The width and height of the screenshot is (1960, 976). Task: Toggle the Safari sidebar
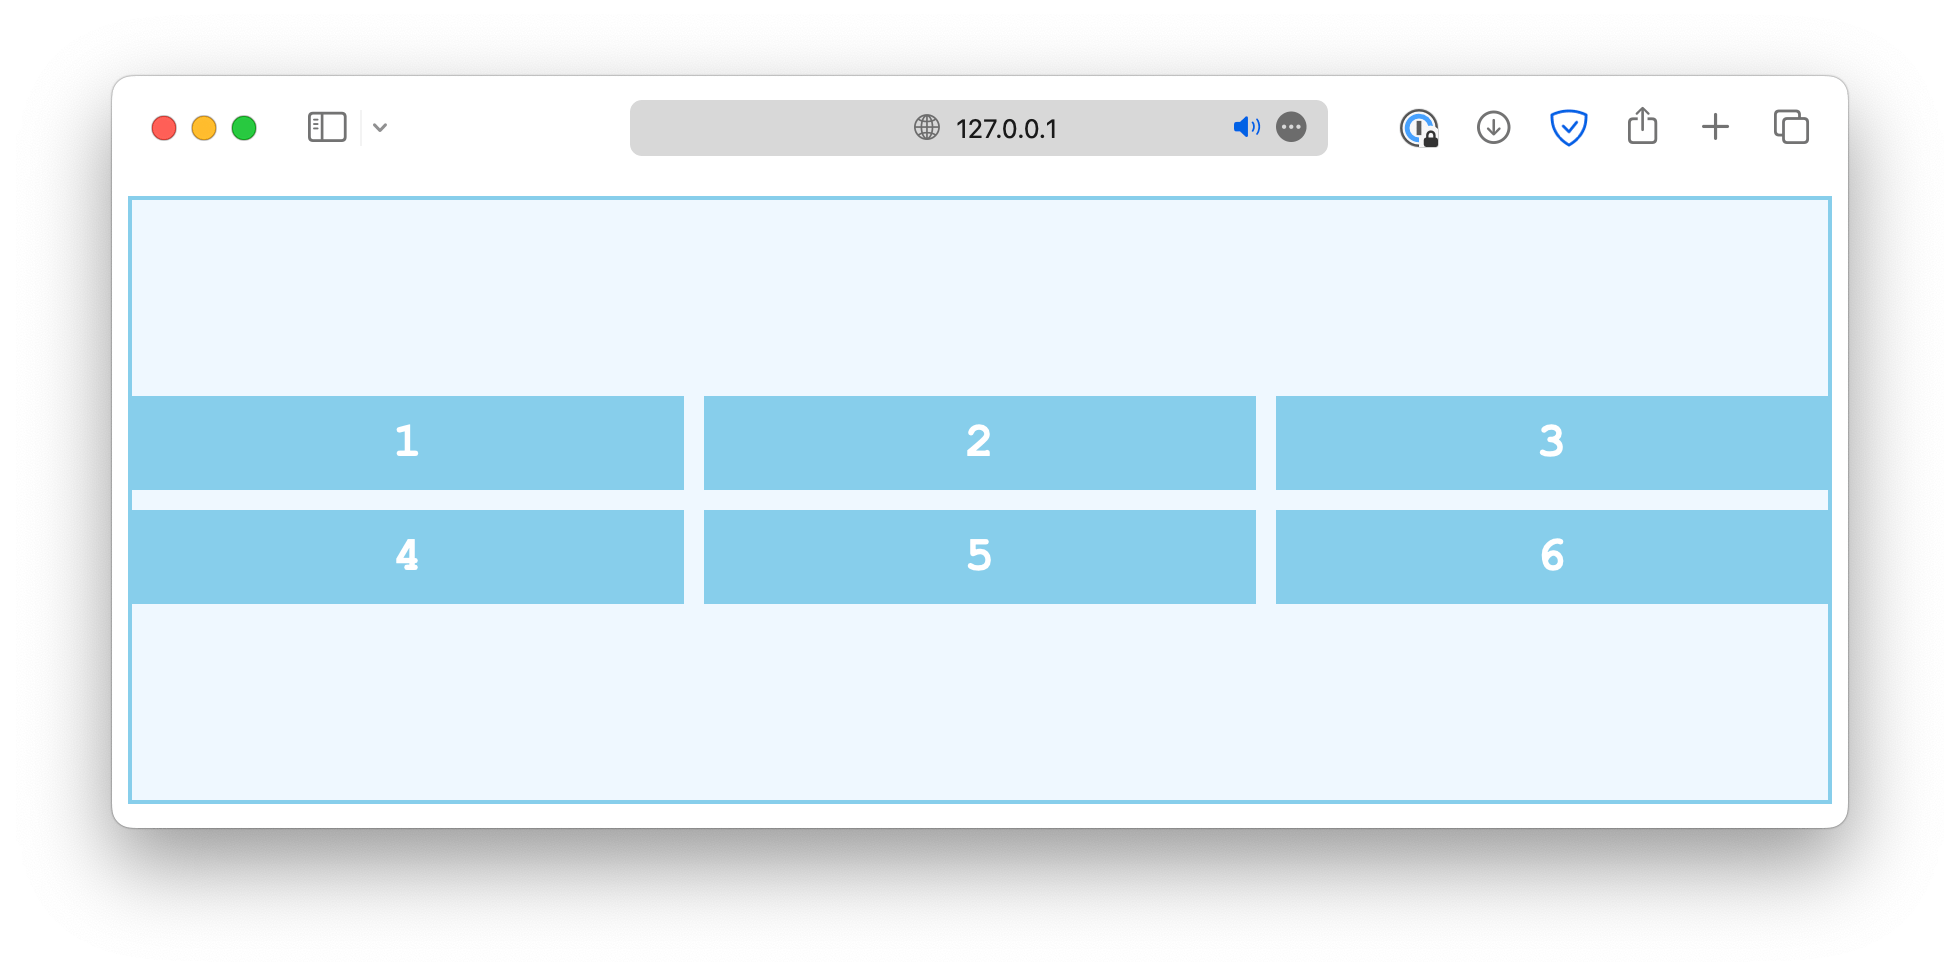click(326, 127)
